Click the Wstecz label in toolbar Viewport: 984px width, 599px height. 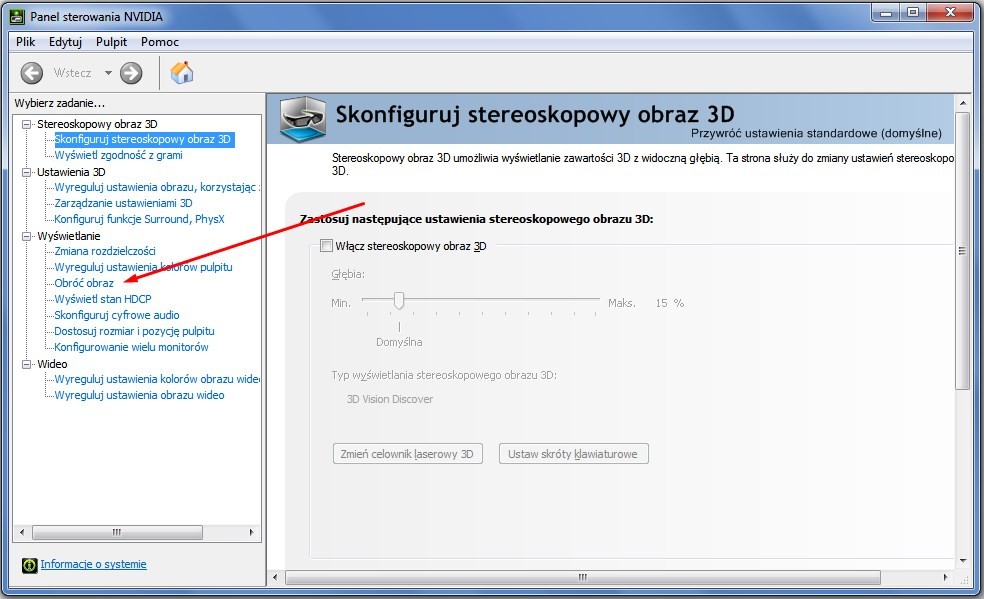pyautogui.click(x=73, y=73)
